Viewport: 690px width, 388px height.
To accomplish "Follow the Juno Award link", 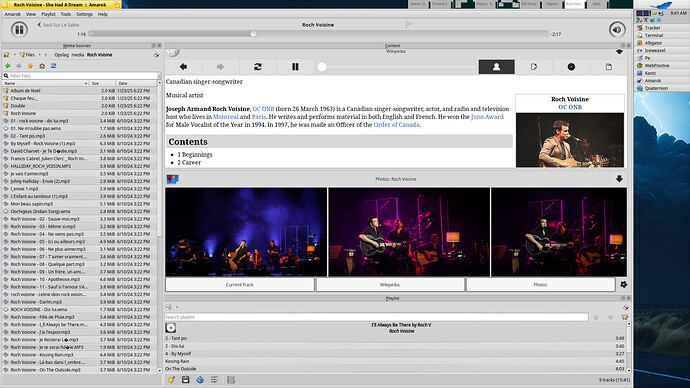I will pyautogui.click(x=487, y=117).
